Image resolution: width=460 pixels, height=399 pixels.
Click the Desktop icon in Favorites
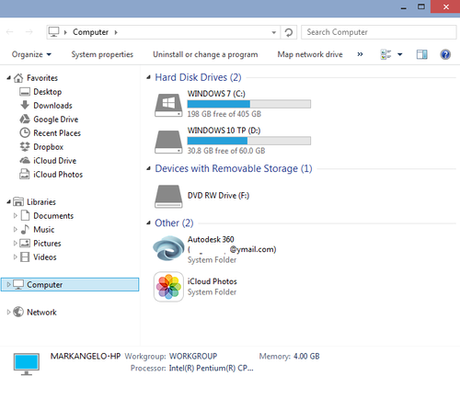tap(25, 92)
